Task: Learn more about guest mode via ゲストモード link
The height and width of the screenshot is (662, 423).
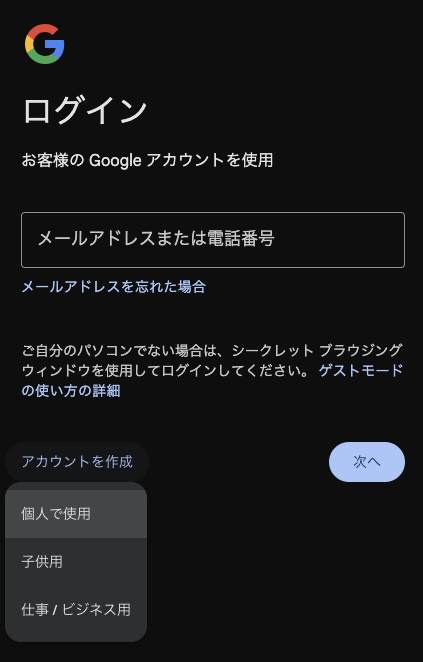Action: pos(361,371)
